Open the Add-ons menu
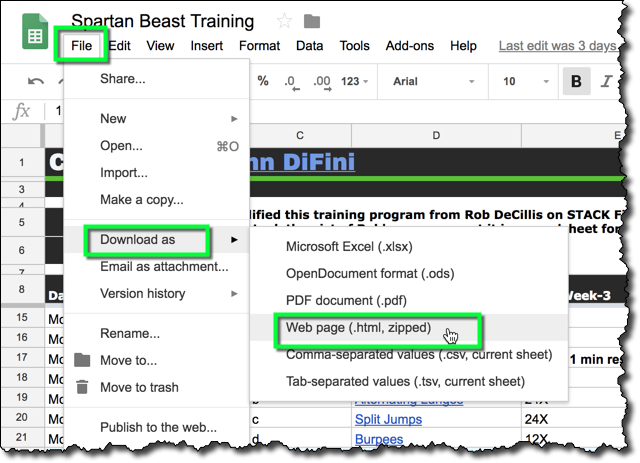The width and height of the screenshot is (640, 463). pyautogui.click(x=410, y=46)
